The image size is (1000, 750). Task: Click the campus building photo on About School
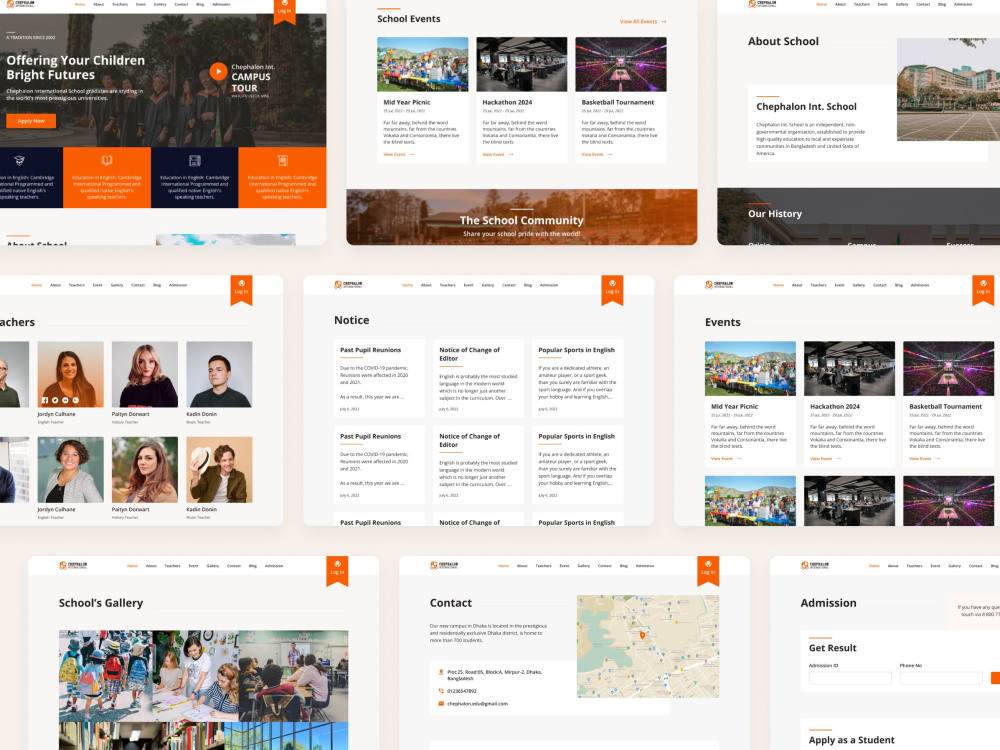[948, 89]
